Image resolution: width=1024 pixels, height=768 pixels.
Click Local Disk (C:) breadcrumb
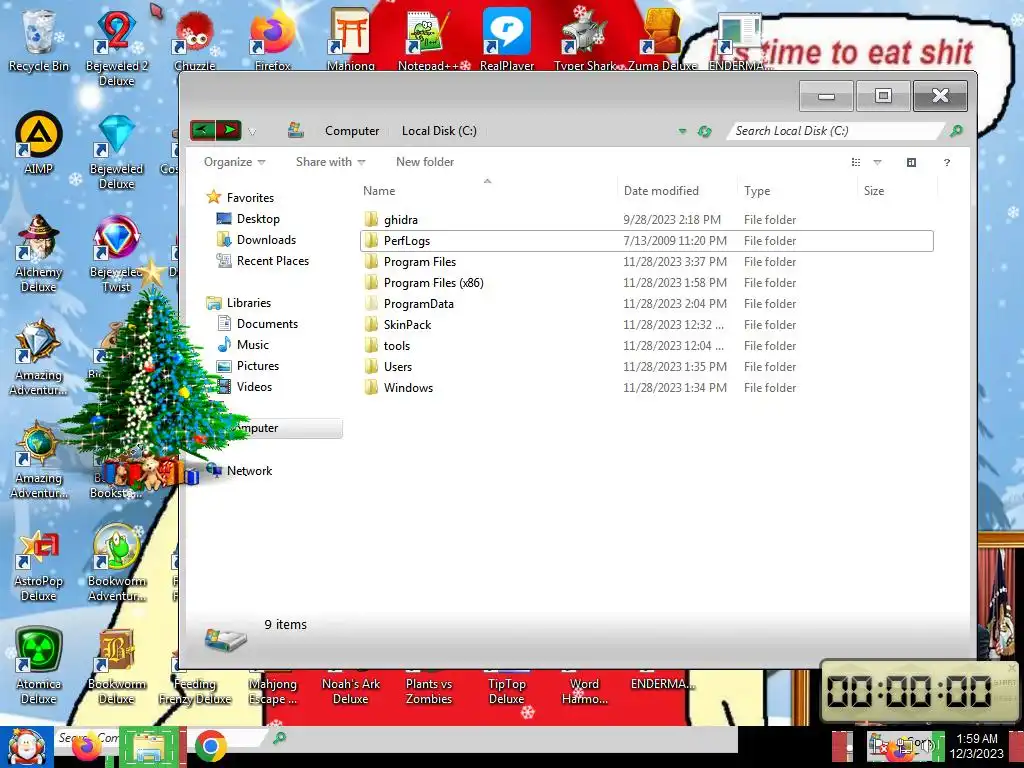point(439,131)
